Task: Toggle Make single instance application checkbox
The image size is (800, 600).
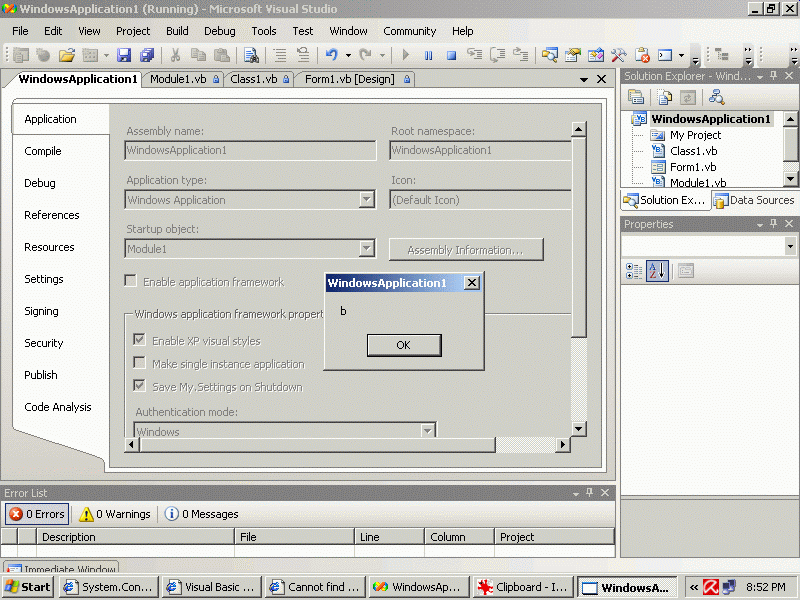Action: [x=140, y=363]
